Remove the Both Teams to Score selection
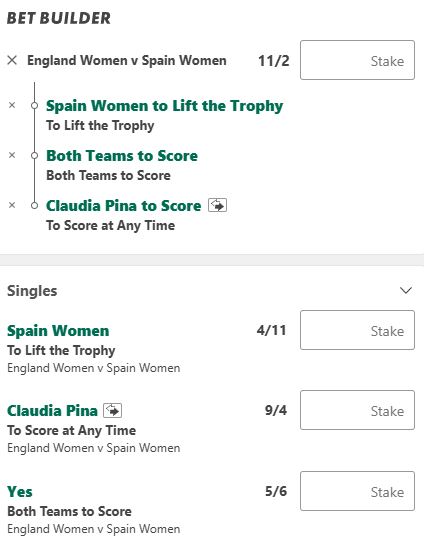424x547 pixels. [12, 155]
